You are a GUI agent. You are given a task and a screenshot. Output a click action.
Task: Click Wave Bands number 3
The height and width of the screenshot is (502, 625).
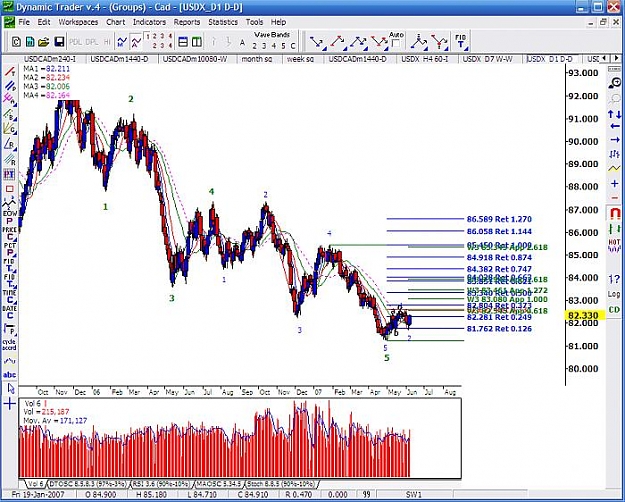click(x=264, y=46)
